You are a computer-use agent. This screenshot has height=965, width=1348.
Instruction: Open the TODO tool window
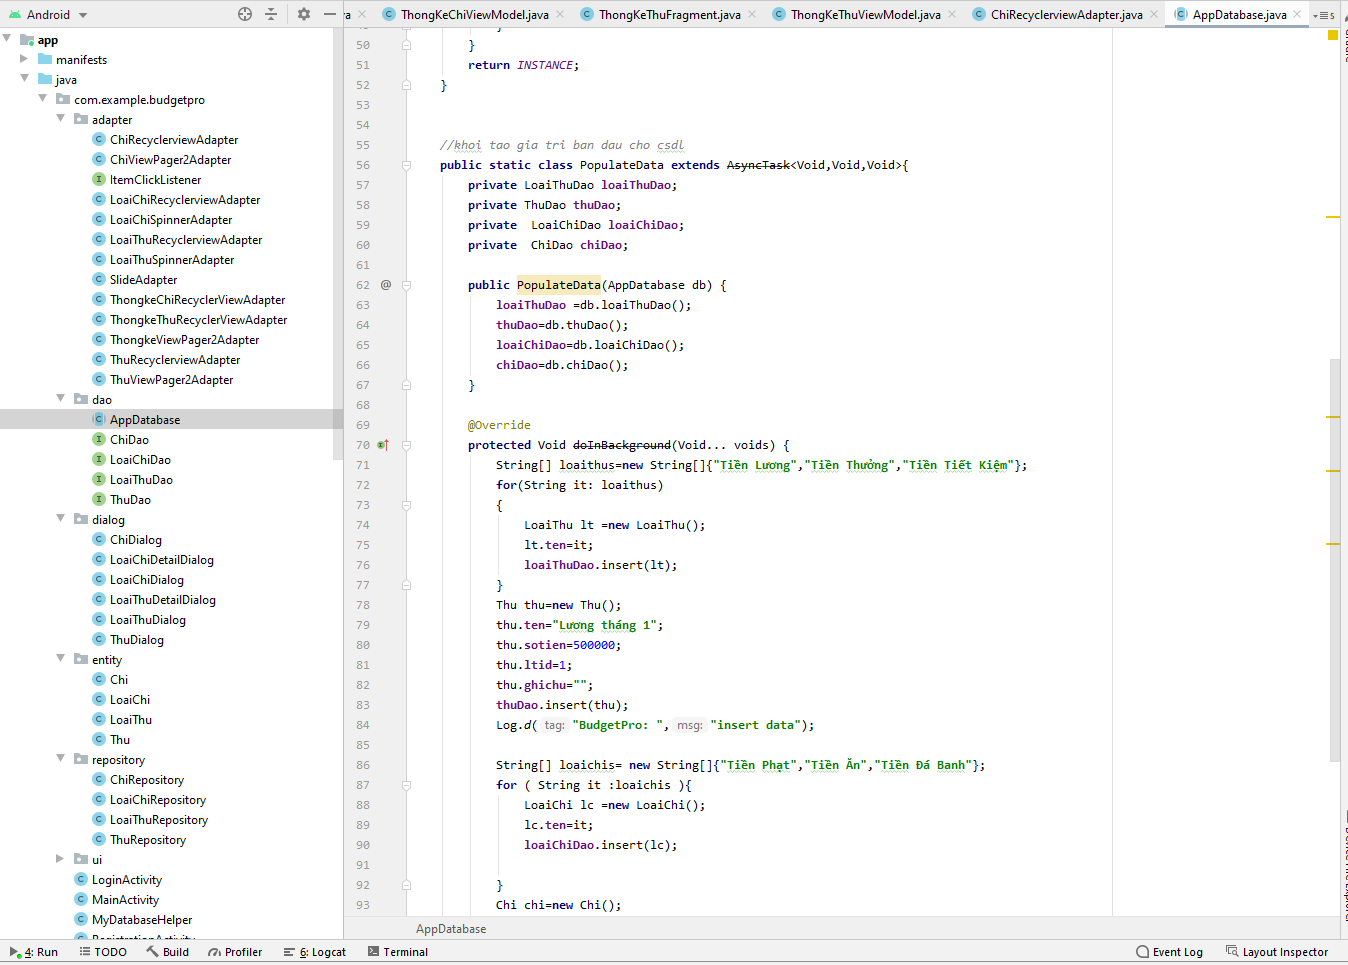(103, 952)
